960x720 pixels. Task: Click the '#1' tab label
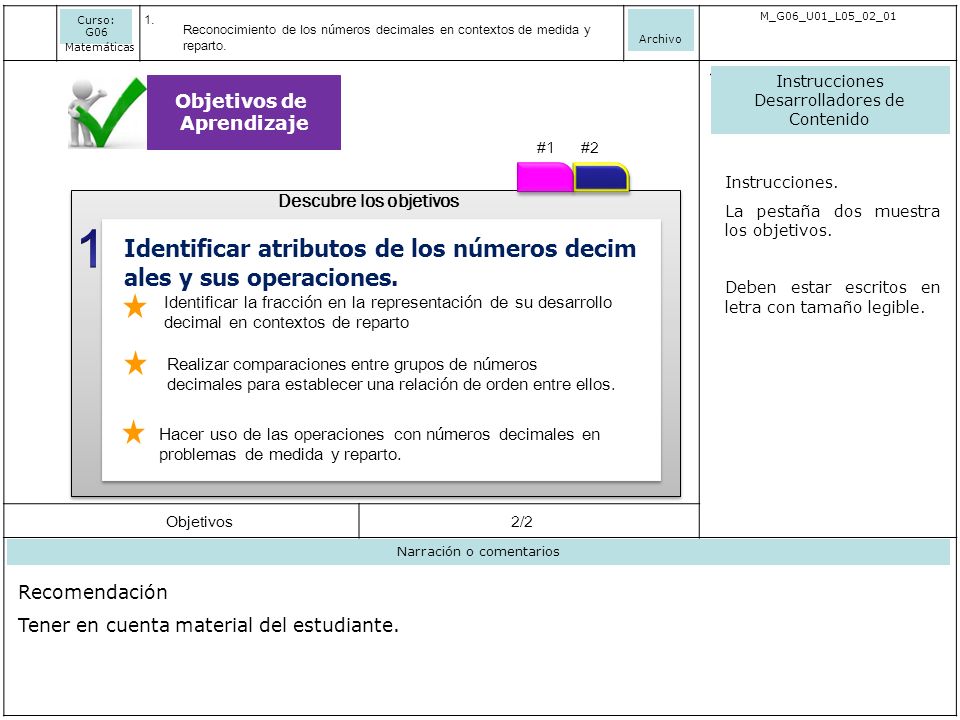pyautogui.click(x=545, y=148)
